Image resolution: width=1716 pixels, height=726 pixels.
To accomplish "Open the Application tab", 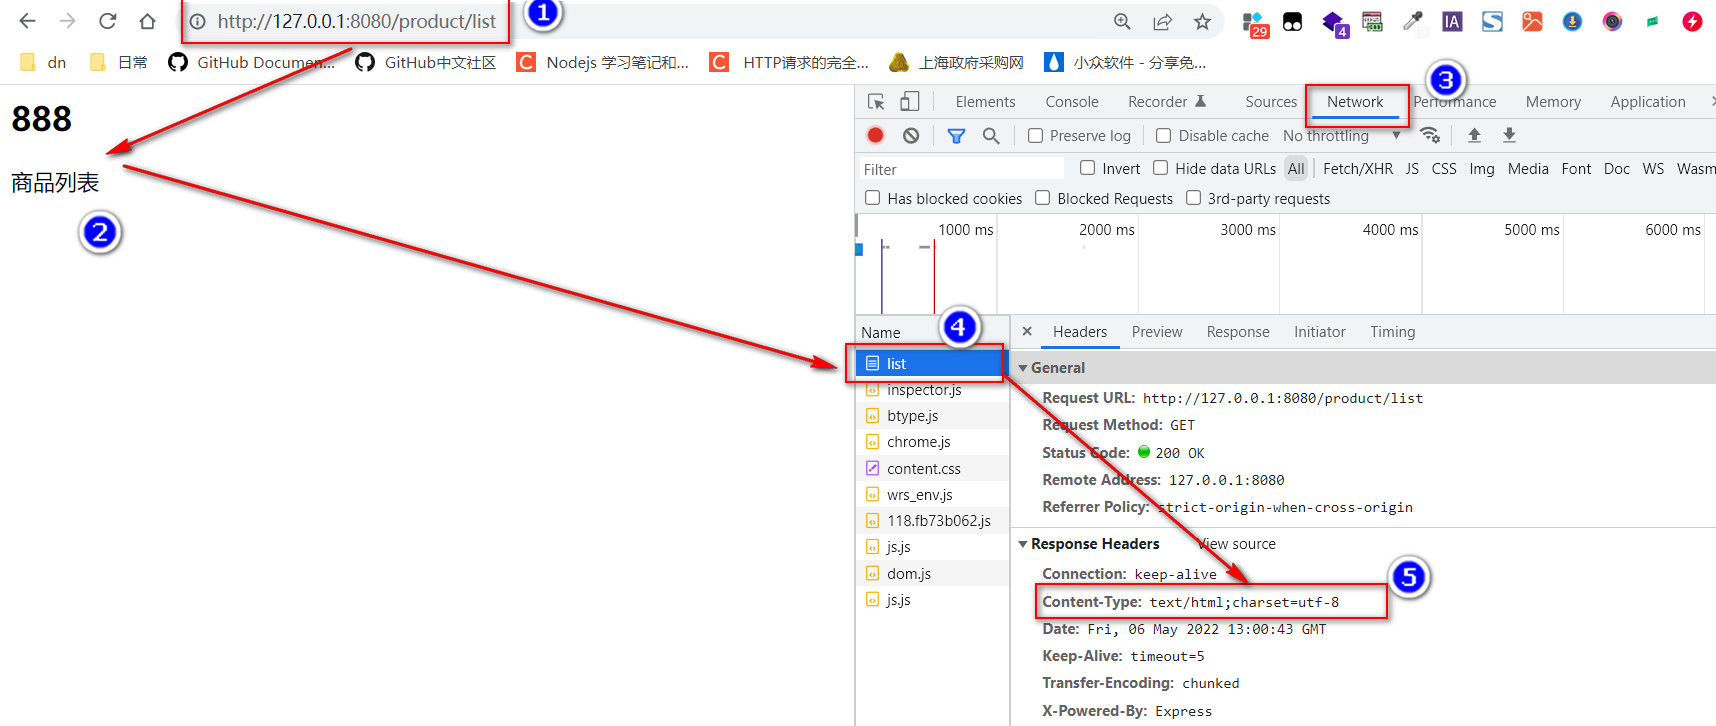I will pyautogui.click(x=1648, y=102).
